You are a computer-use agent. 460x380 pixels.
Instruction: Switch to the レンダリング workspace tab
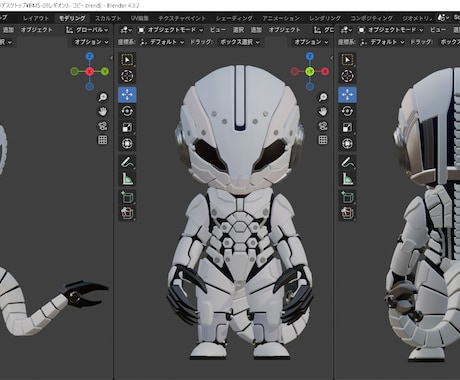pyautogui.click(x=325, y=18)
